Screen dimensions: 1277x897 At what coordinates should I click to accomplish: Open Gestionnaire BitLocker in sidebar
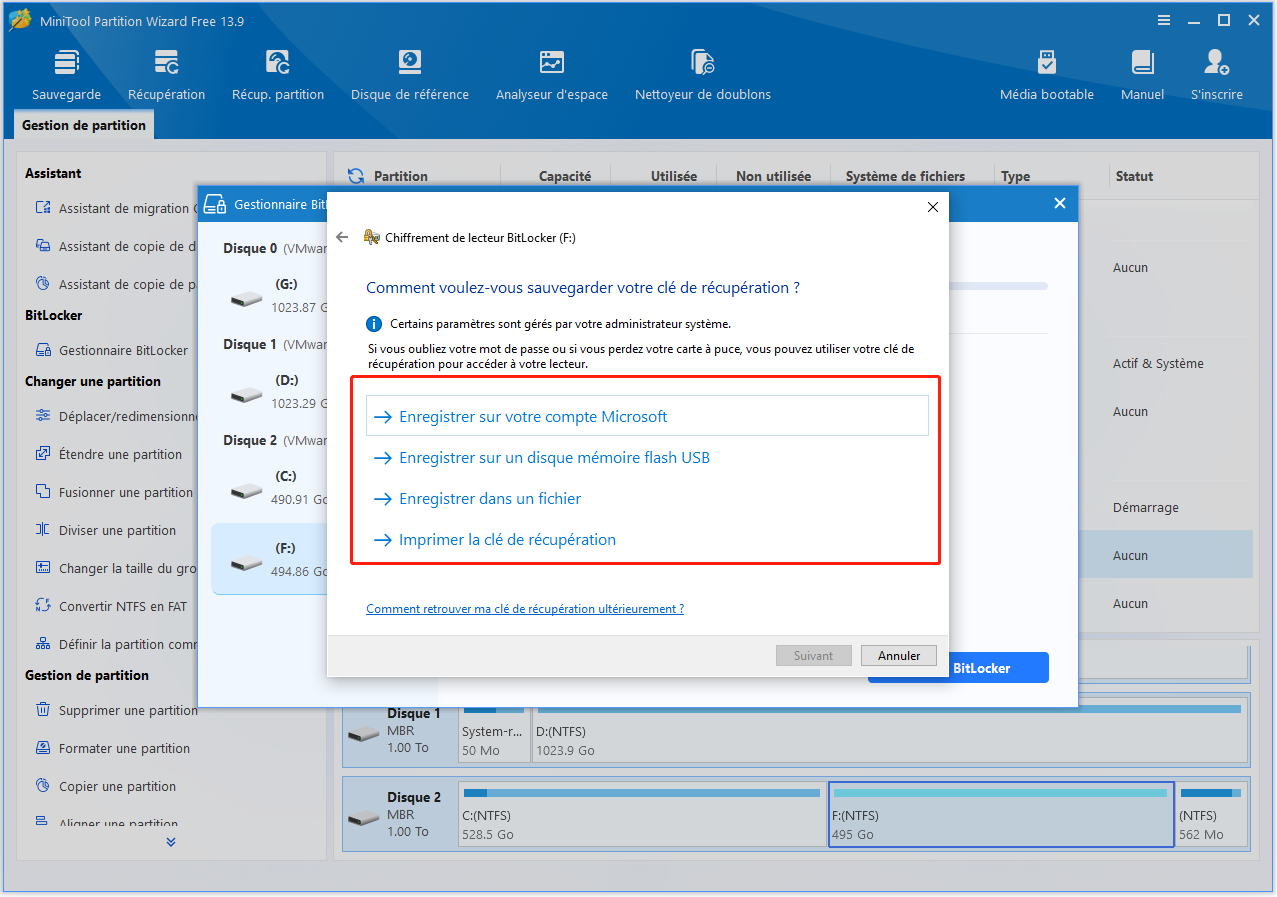pyautogui.click(x=113, y=350)
